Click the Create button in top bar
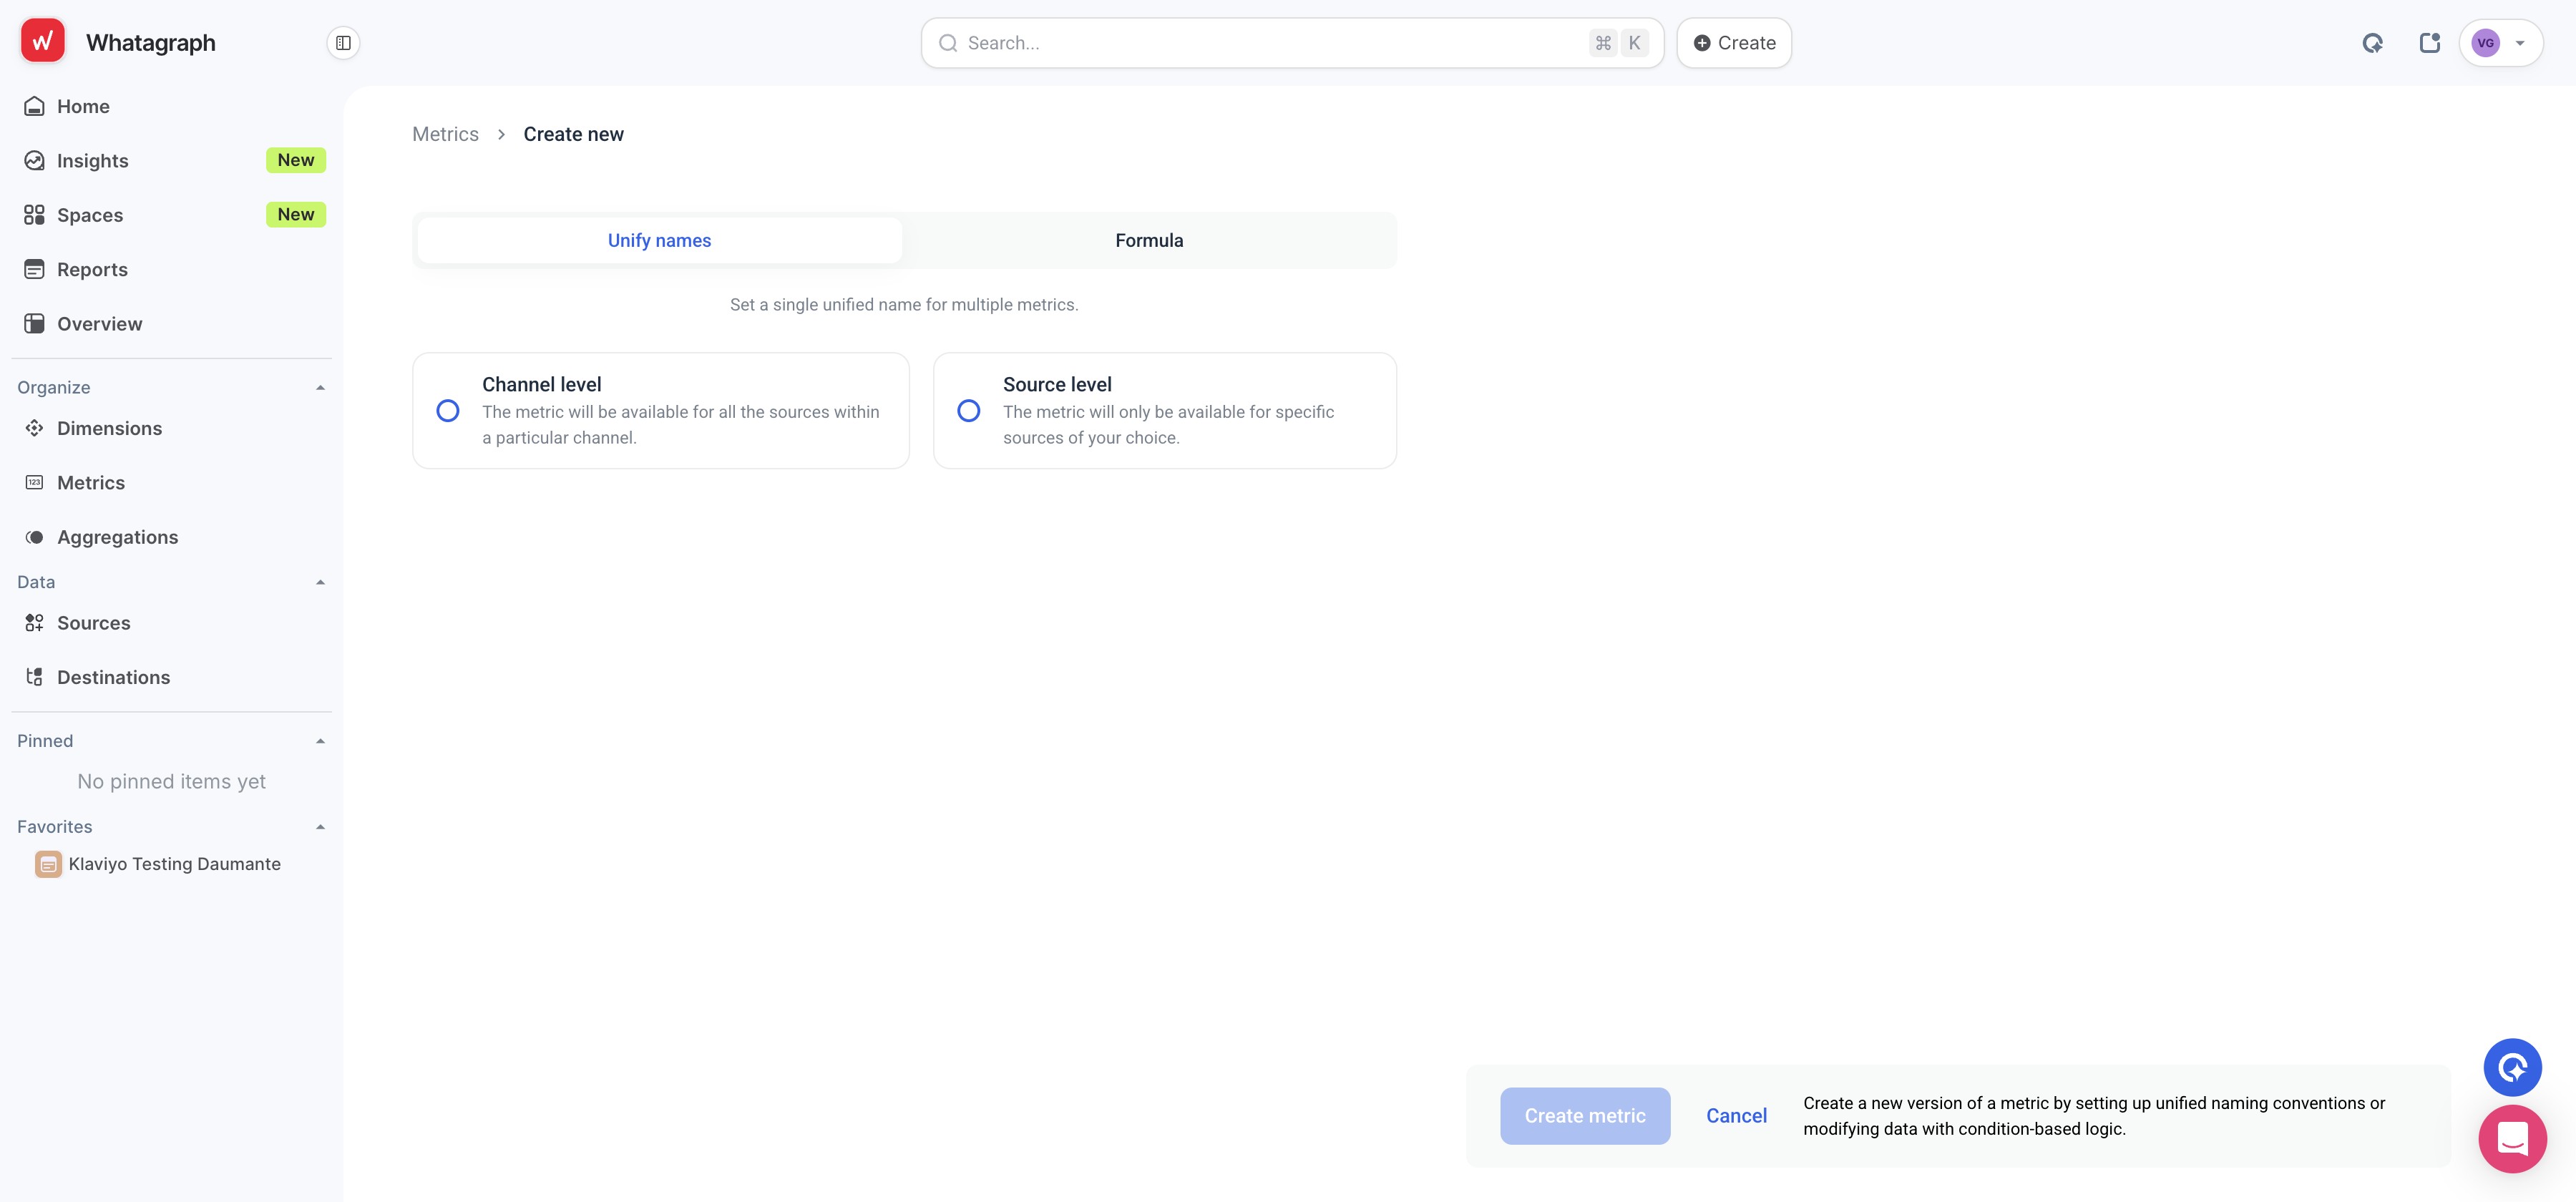The height and width of the screenshot is (1202, 2576). (x=1733, y=43)
